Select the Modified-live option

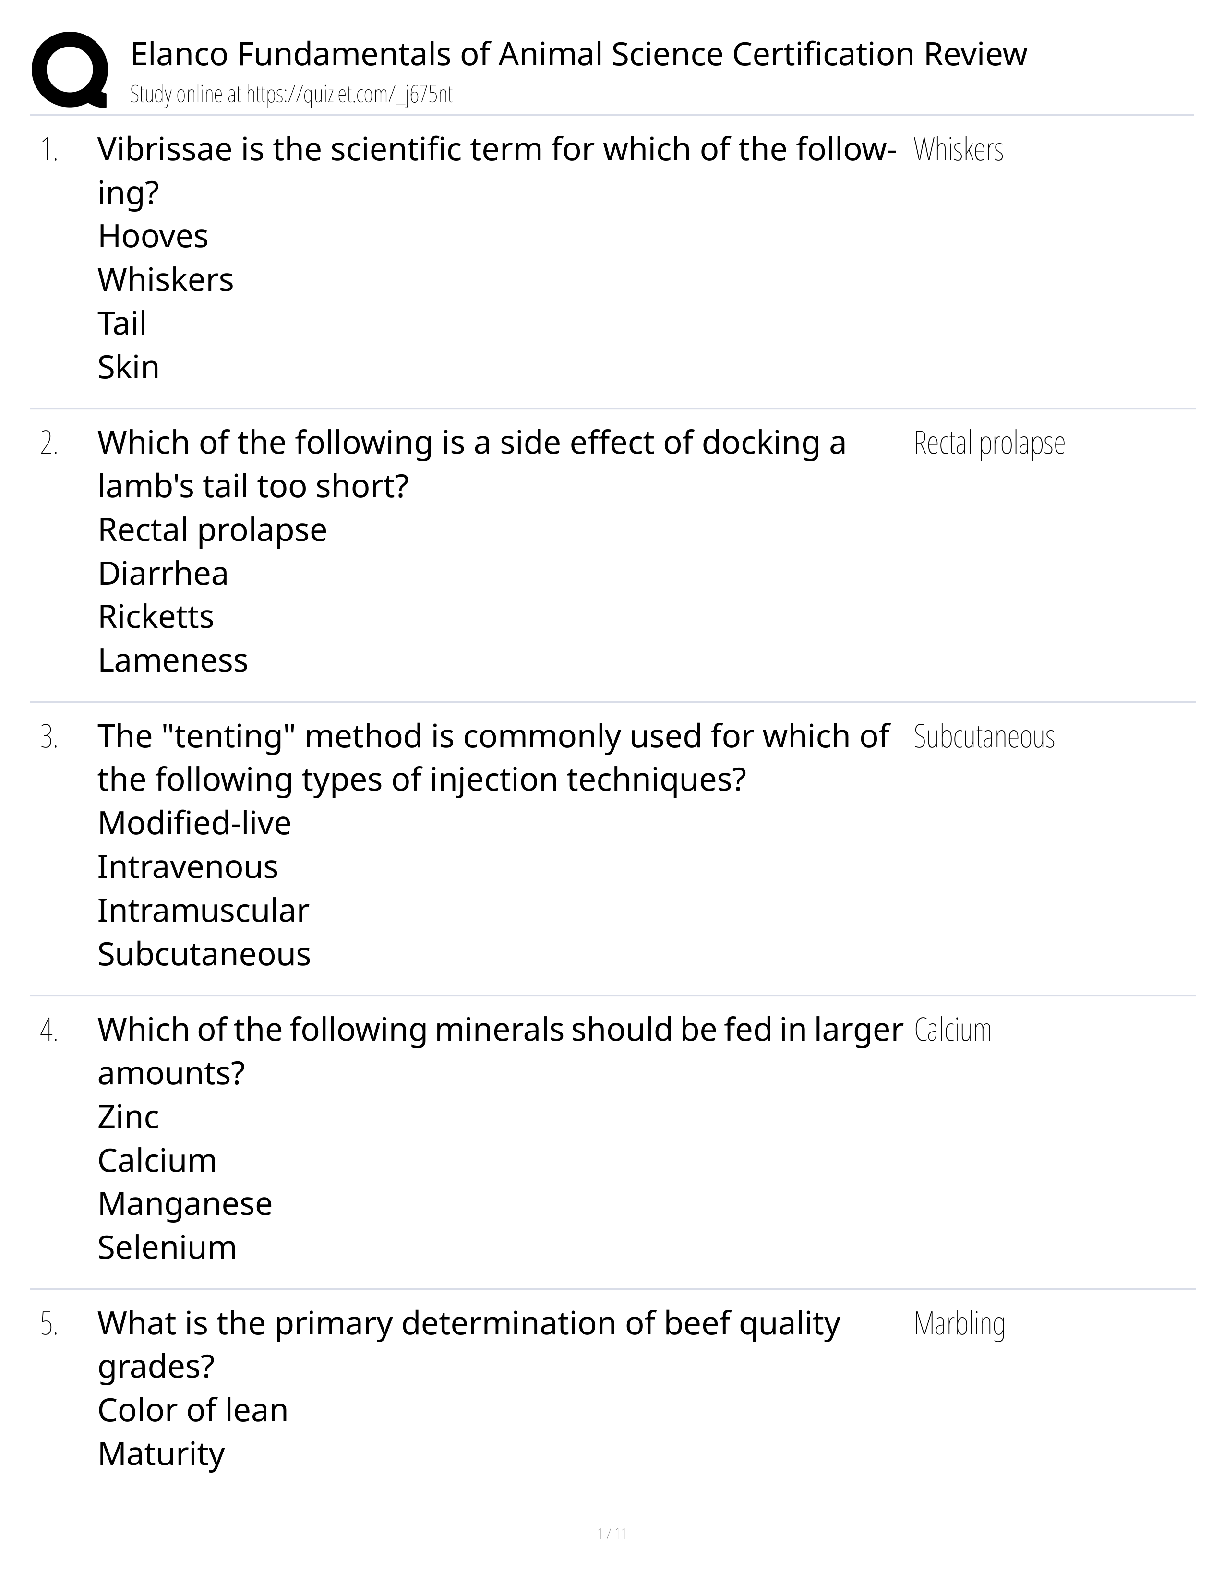(194, 823)
